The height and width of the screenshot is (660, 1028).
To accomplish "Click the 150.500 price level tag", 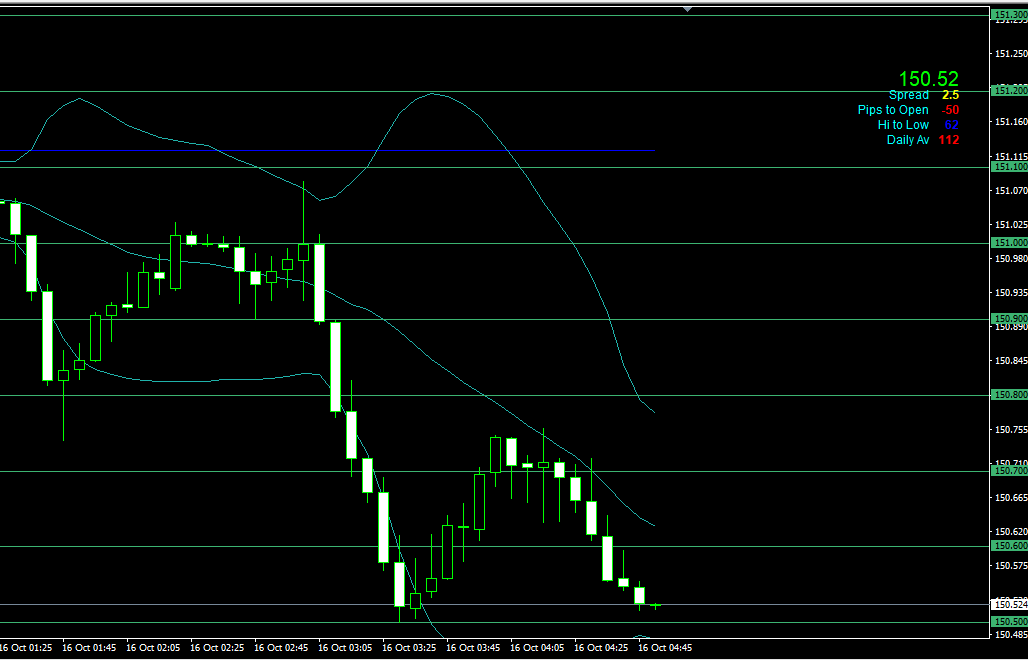I will (1008, 622).
